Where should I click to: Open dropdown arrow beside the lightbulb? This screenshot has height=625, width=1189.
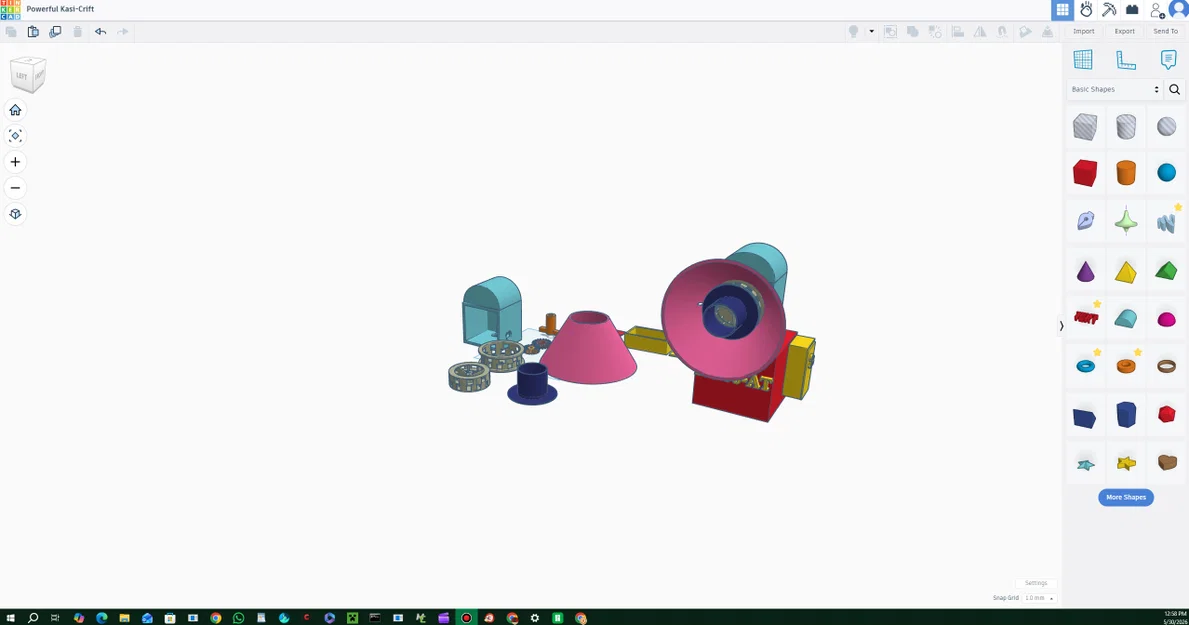pos(871,32)
